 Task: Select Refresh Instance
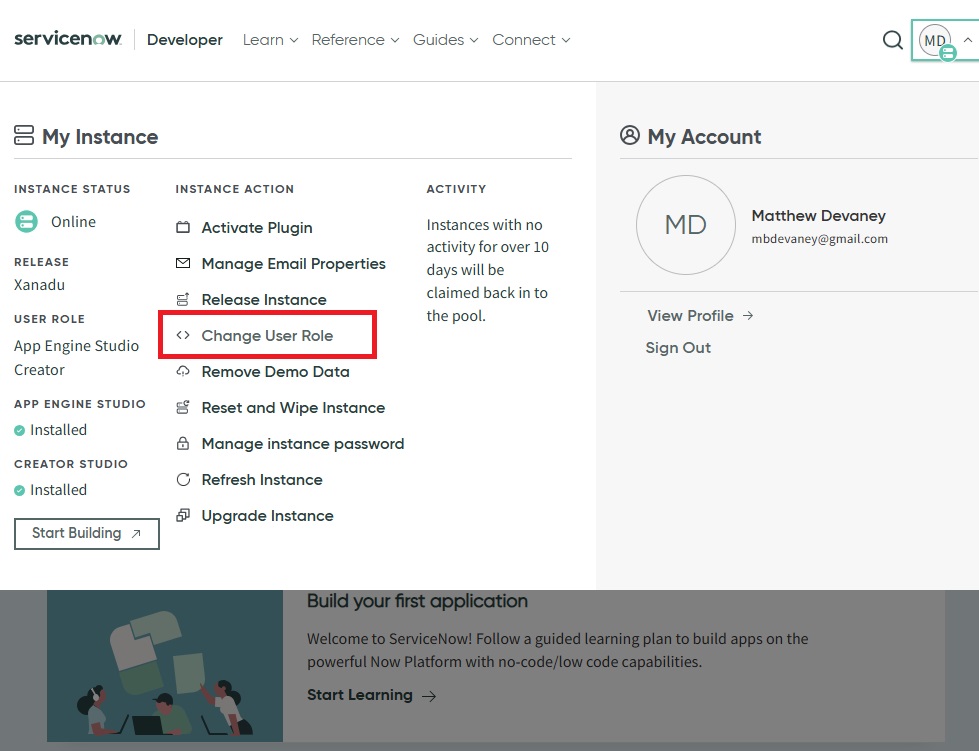coord(262,480)
